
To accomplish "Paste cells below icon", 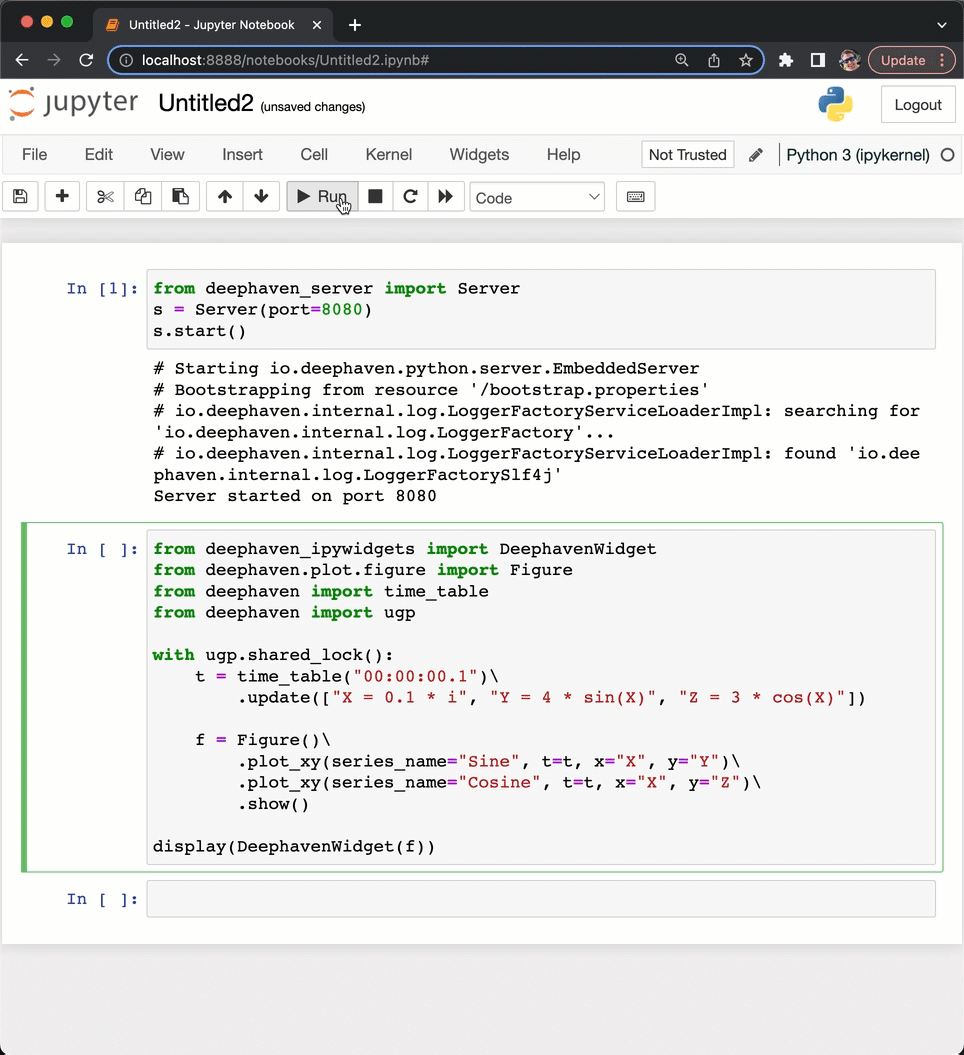I will point(180,196).
